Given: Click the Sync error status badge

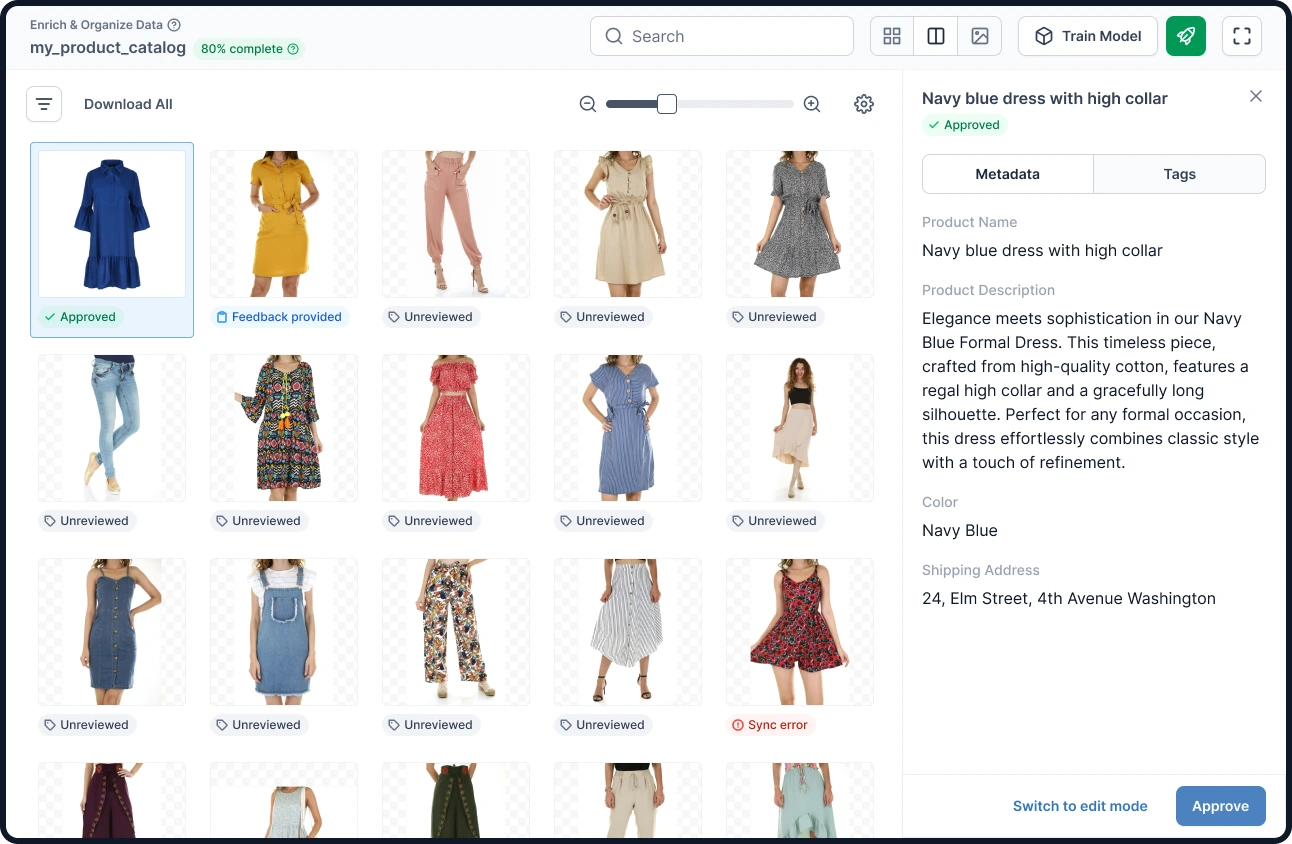Looking at the screenshot, I should pyautogui.click(x=770, y=725).
